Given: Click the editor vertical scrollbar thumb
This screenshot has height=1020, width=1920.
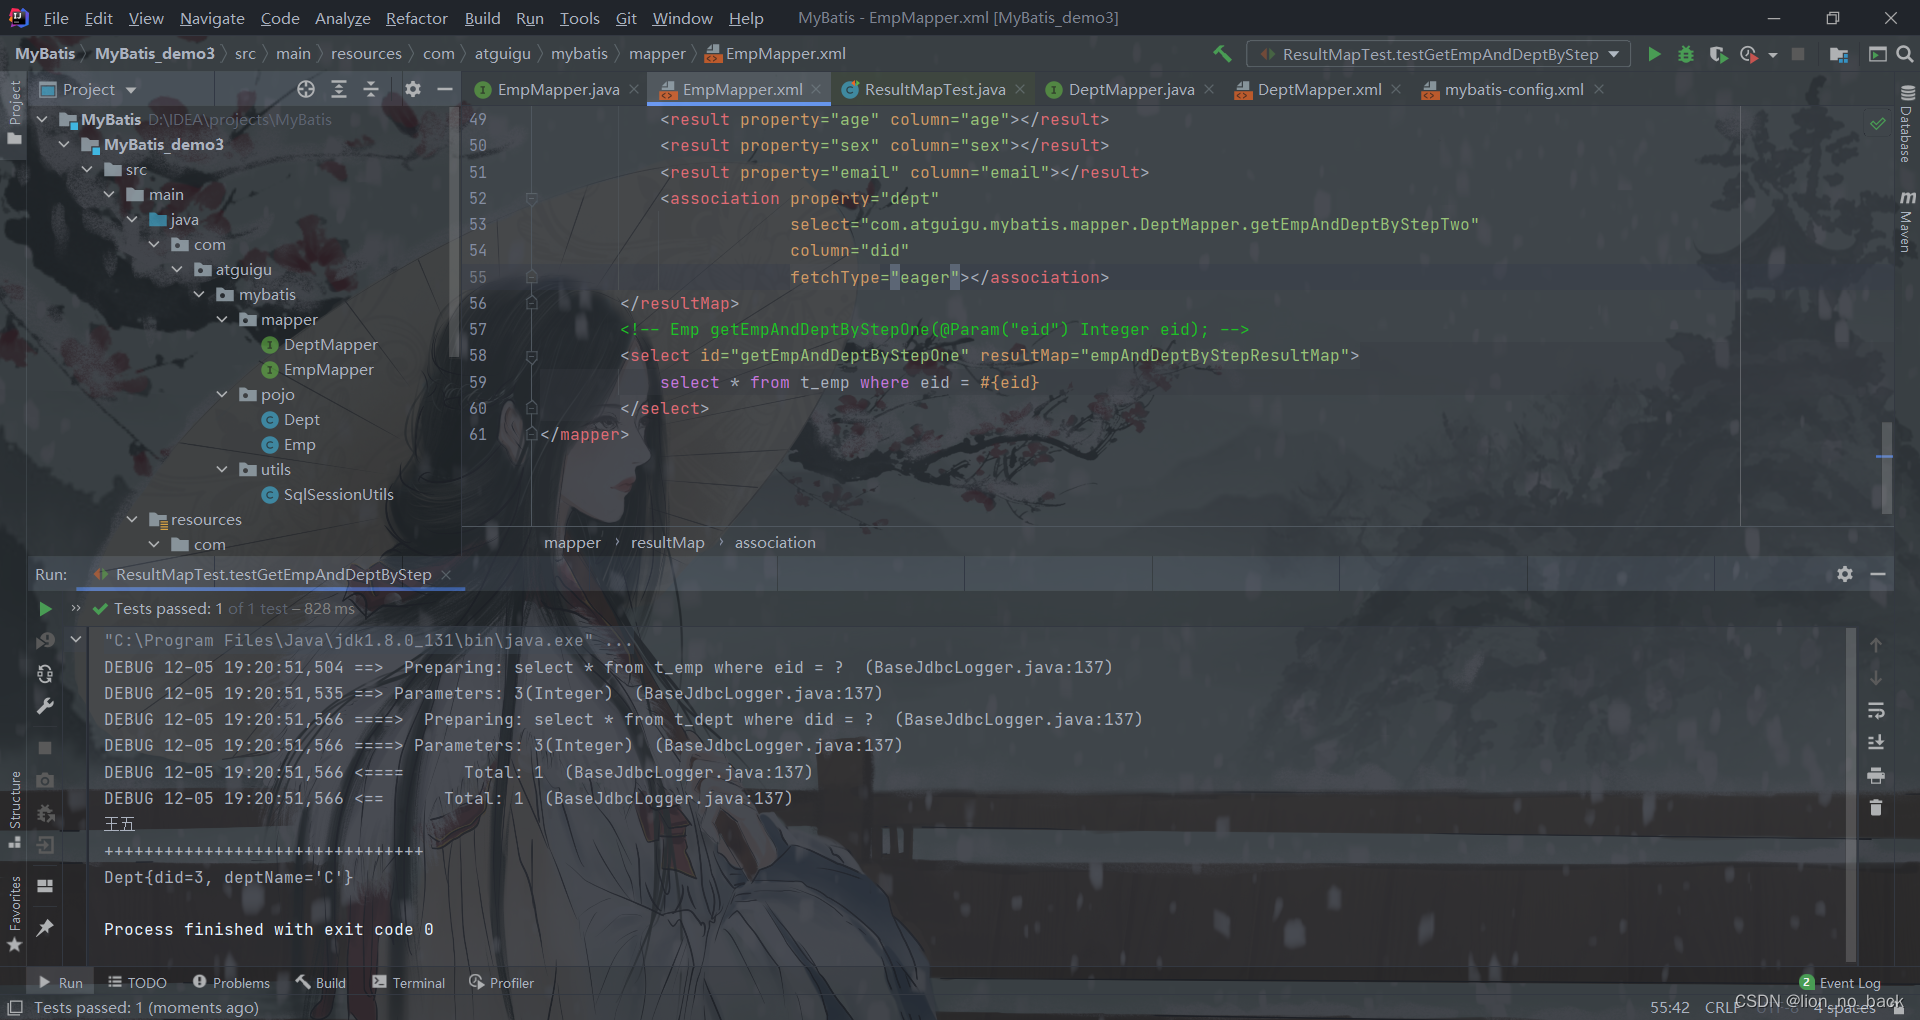Looking at the screenshot, I should [1886, 466].
